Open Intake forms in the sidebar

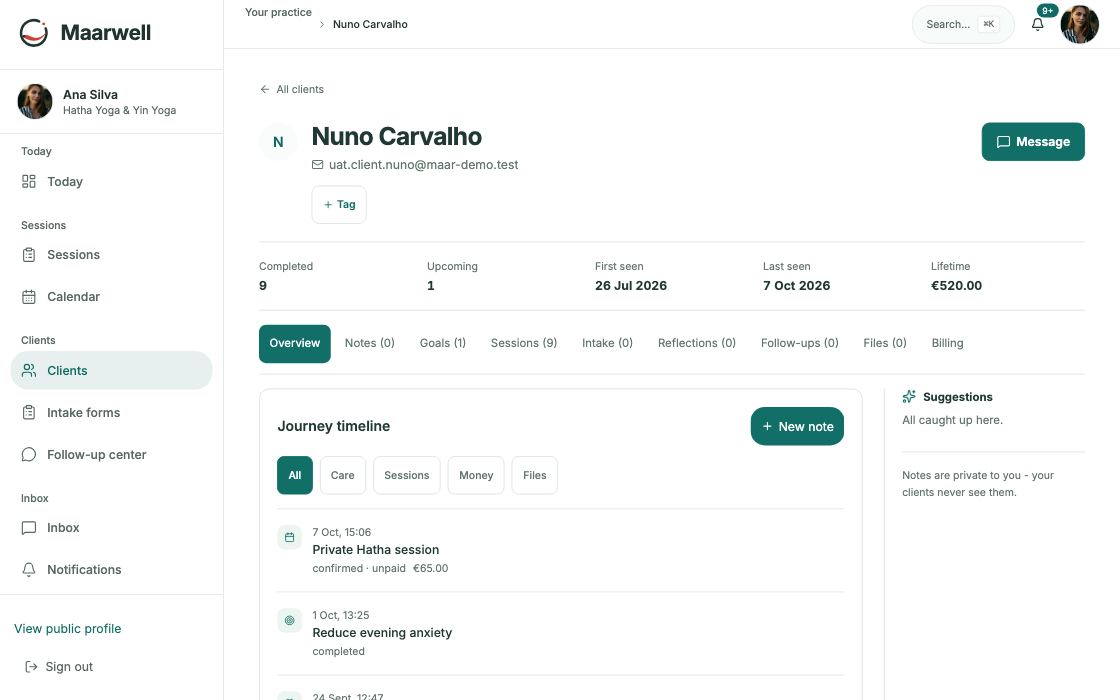(111, 412)
